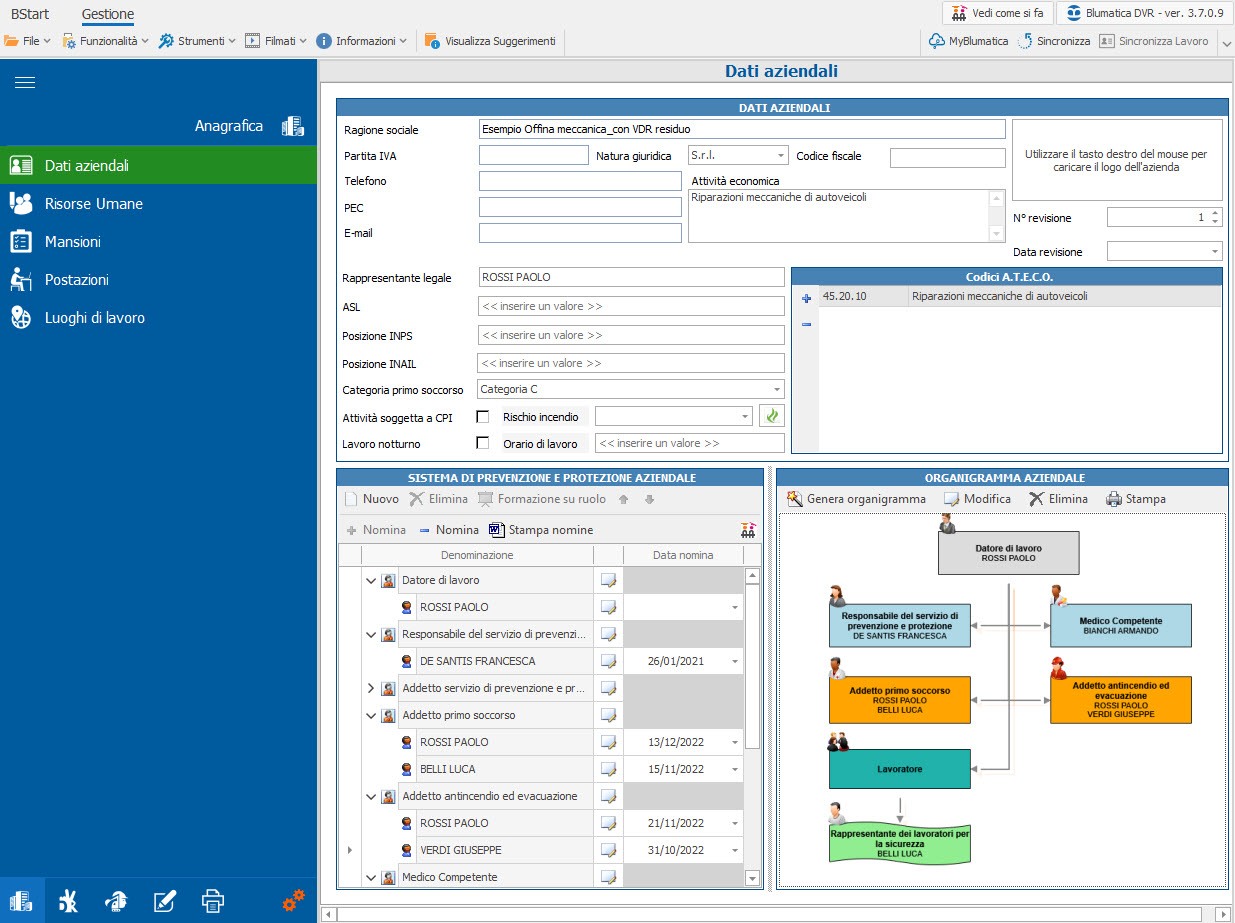Toggle Lavoro notturno checkbox
Screen dimensions: 1235x923
(483, 443)
